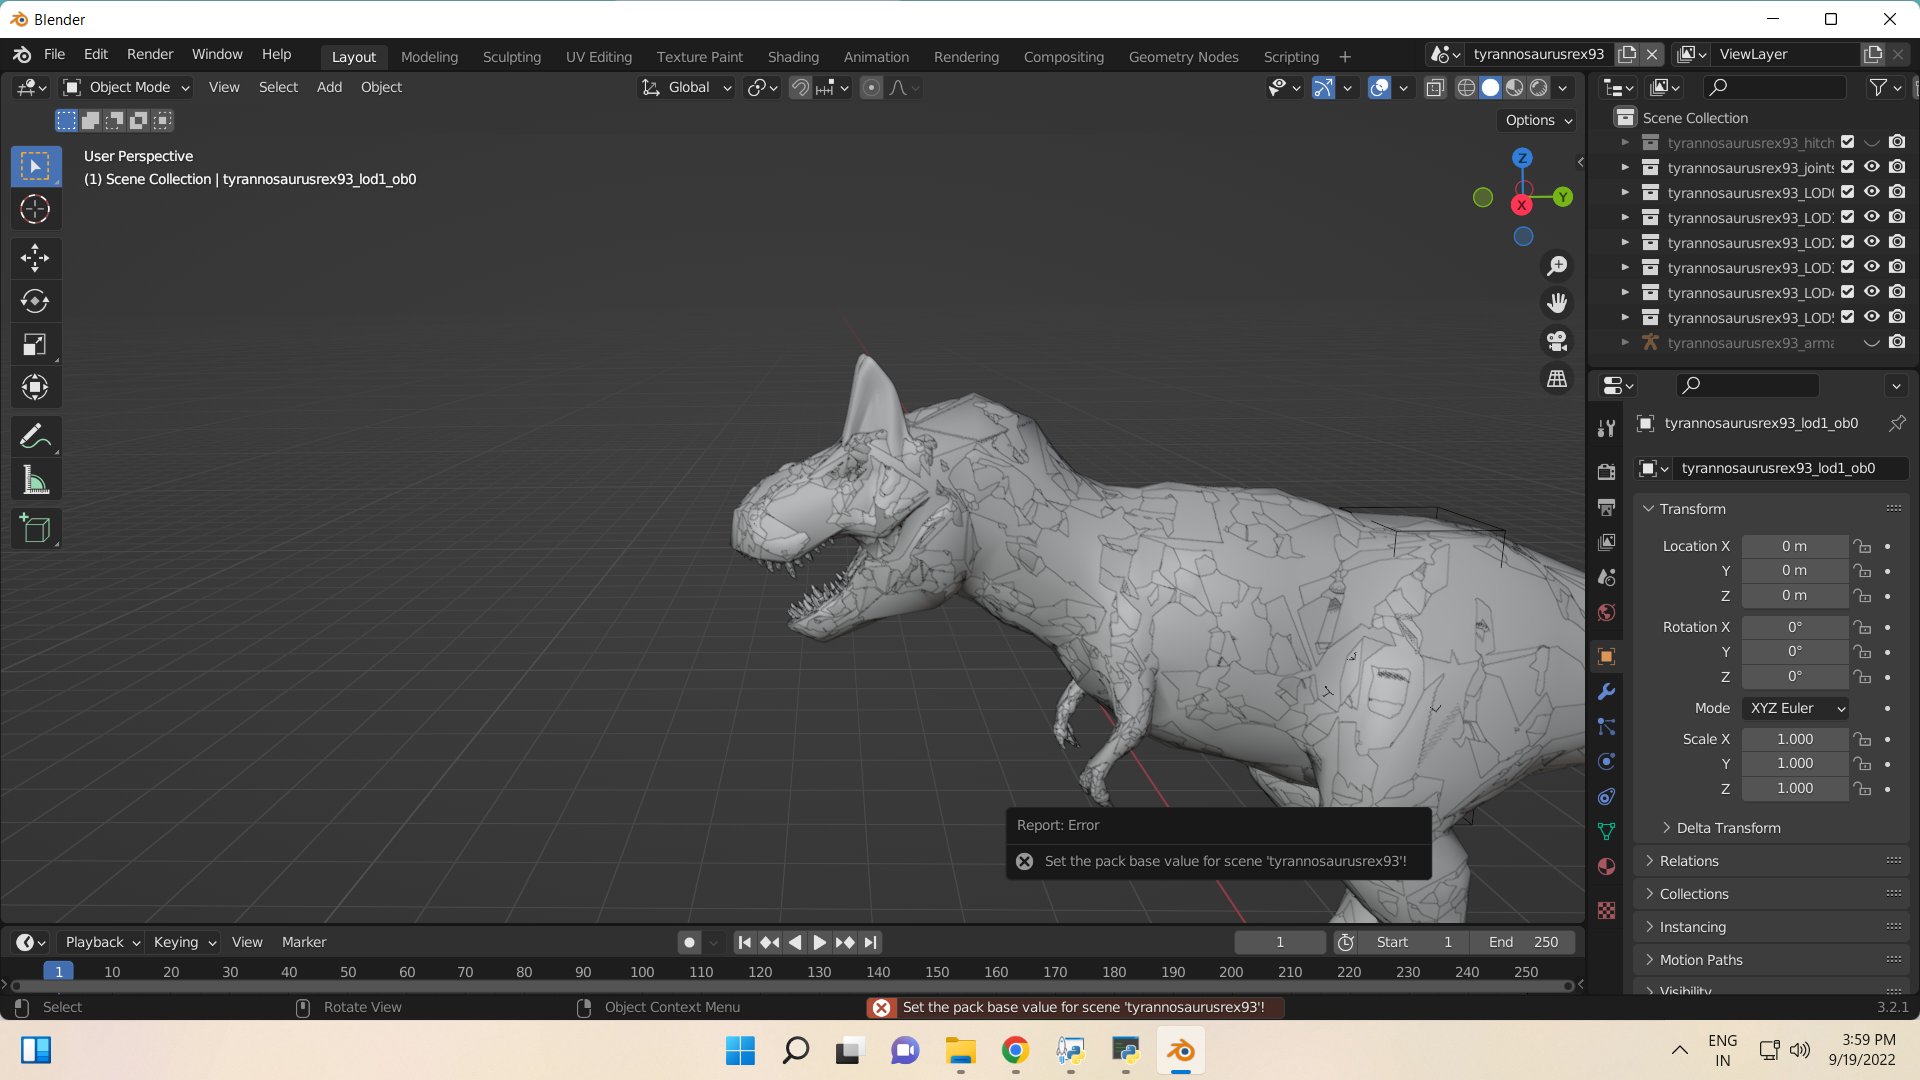
Task: Open Blender from the taskbar
Action: coord(1180,1051)
